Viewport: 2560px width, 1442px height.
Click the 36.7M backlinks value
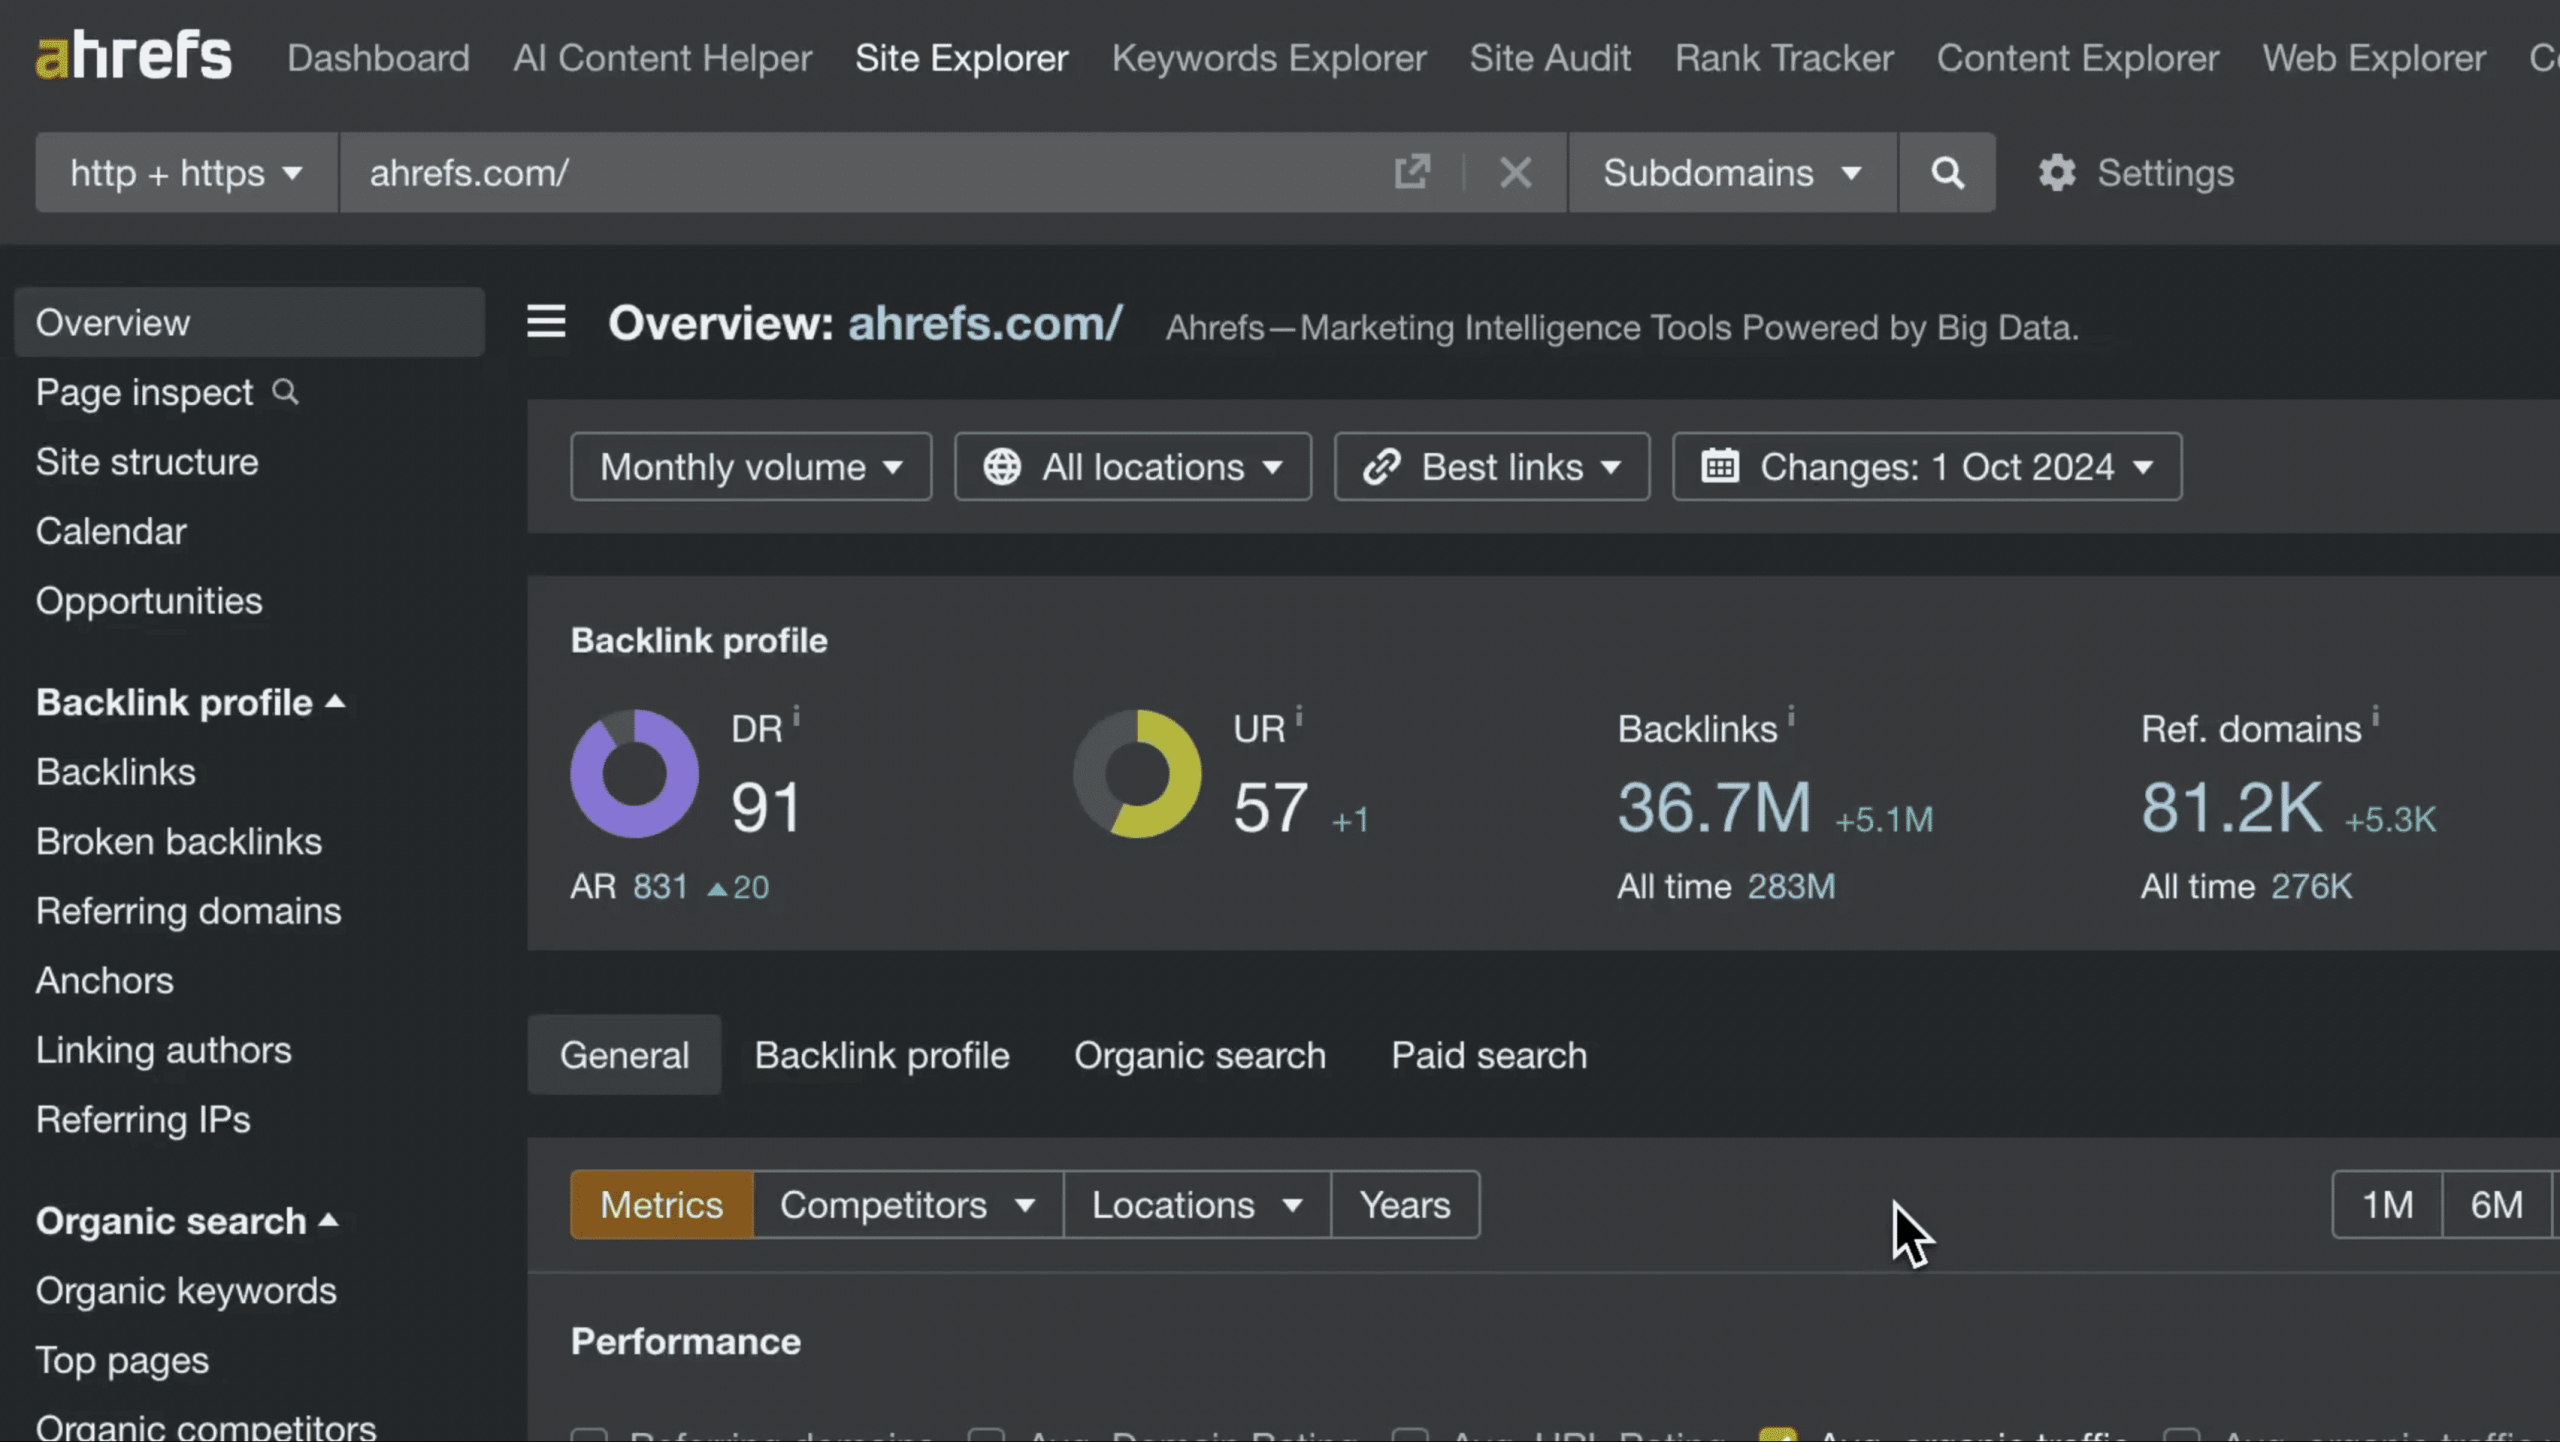click(x=1714, y=807)
